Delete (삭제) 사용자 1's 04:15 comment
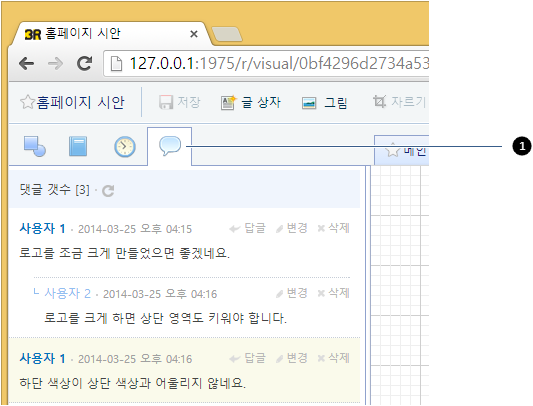This screenshot has width=533, height=406. (333, 228)
